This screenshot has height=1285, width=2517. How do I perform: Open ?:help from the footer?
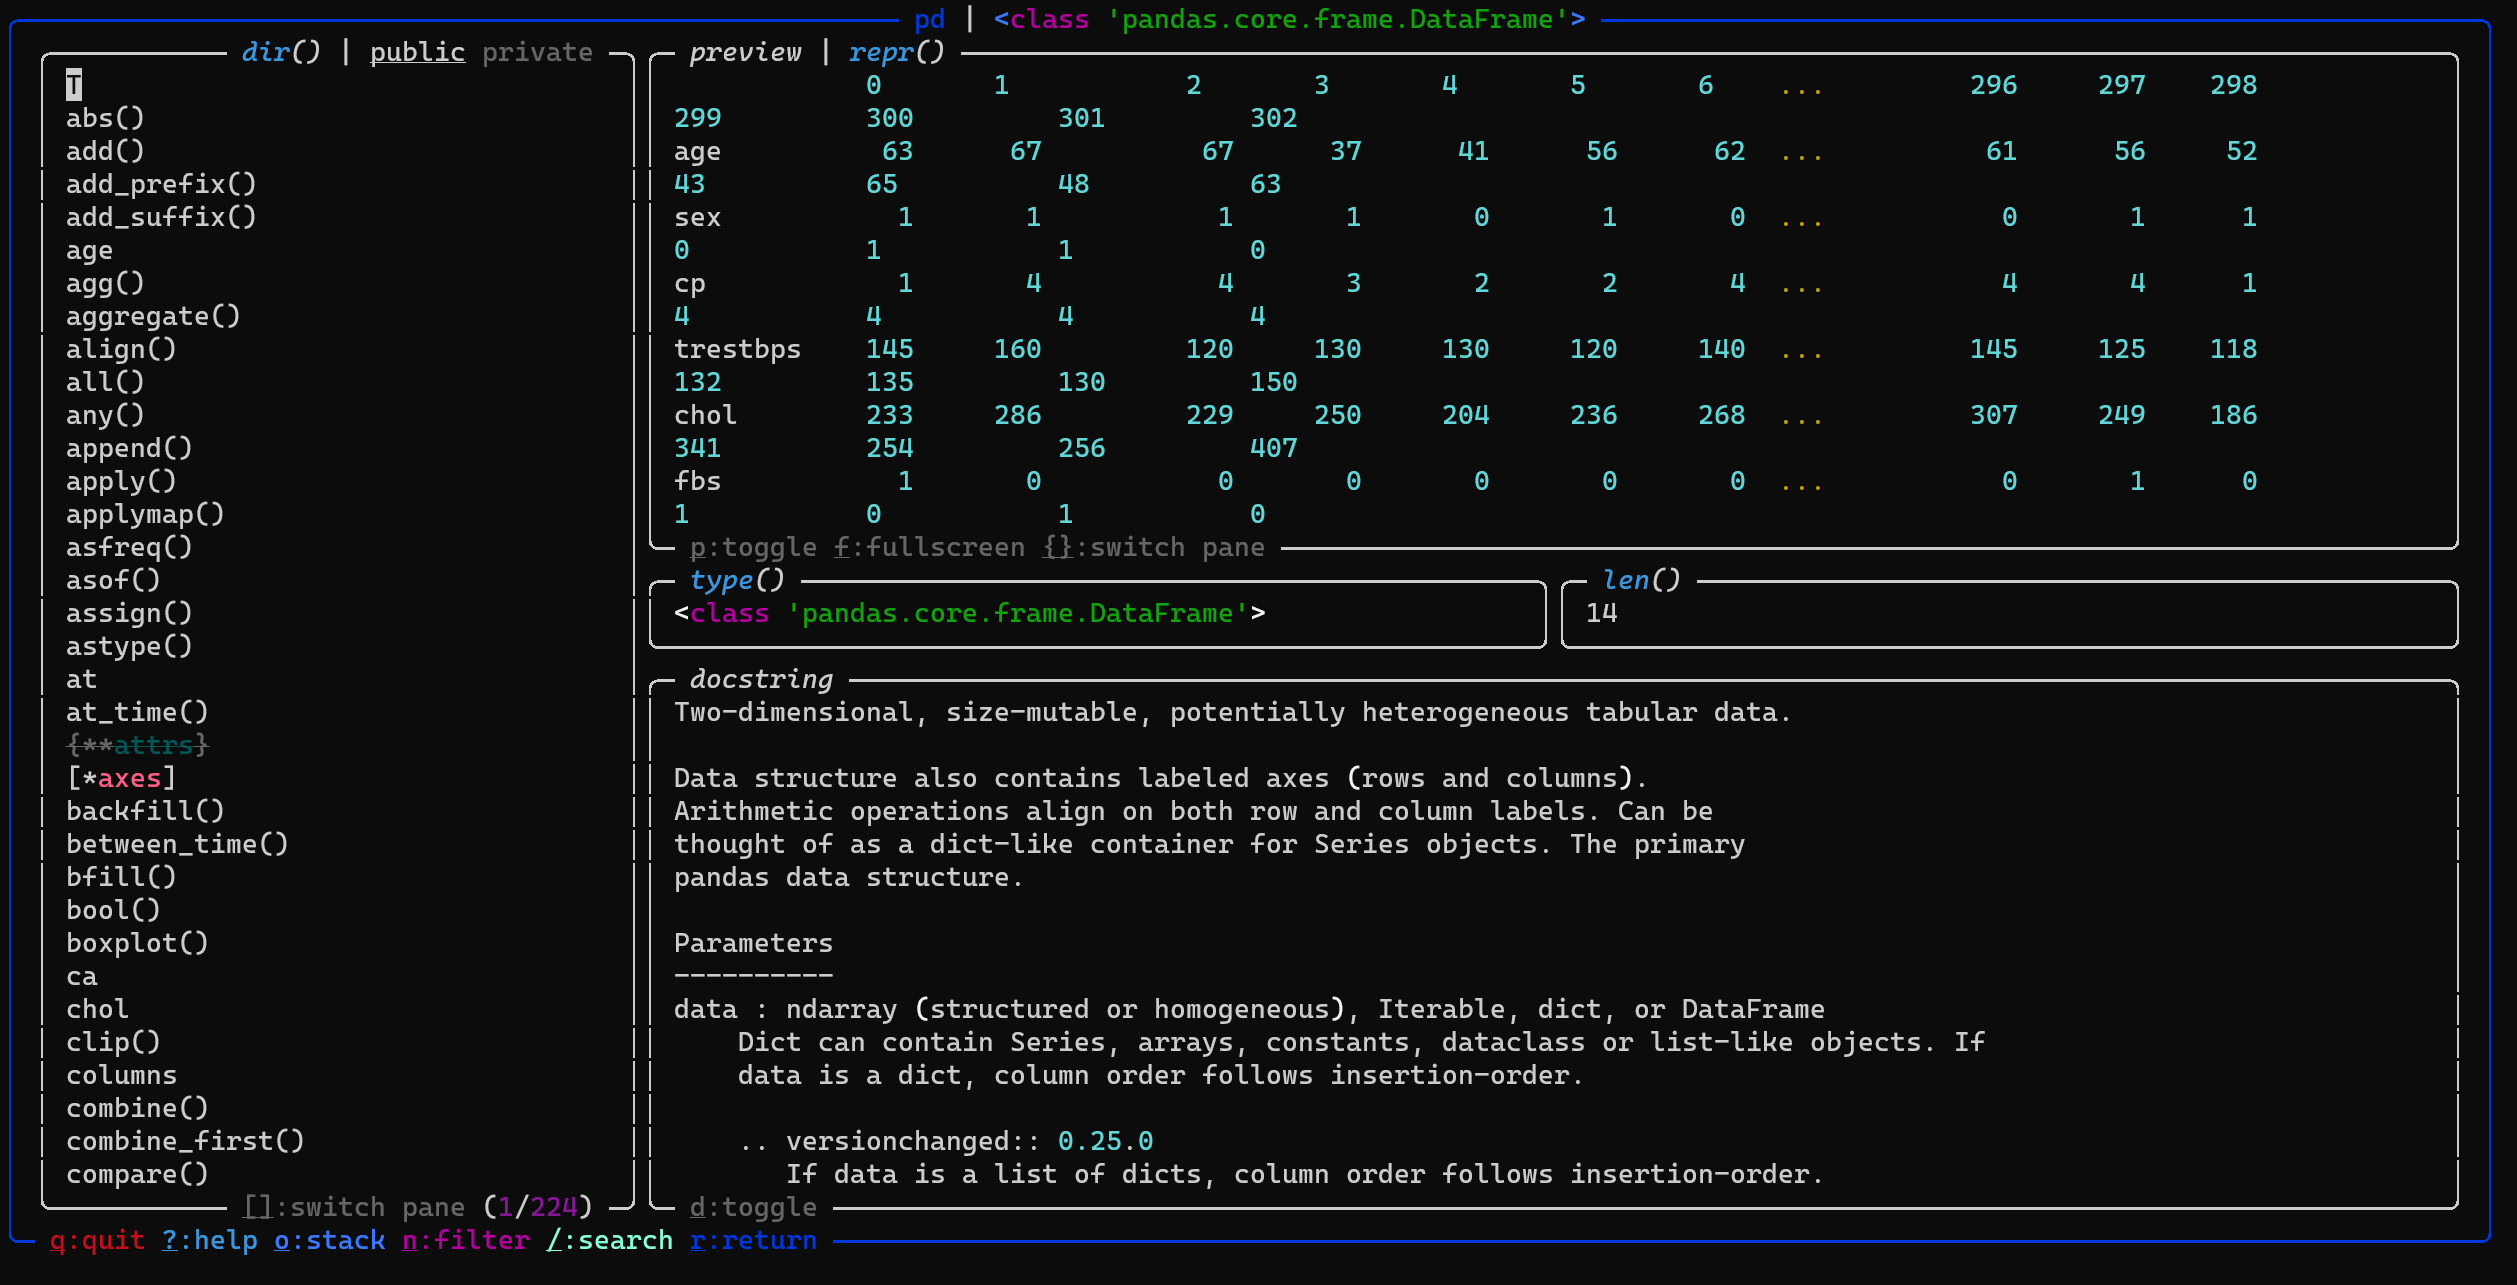pyautogui.click(x=209, y=1240)
